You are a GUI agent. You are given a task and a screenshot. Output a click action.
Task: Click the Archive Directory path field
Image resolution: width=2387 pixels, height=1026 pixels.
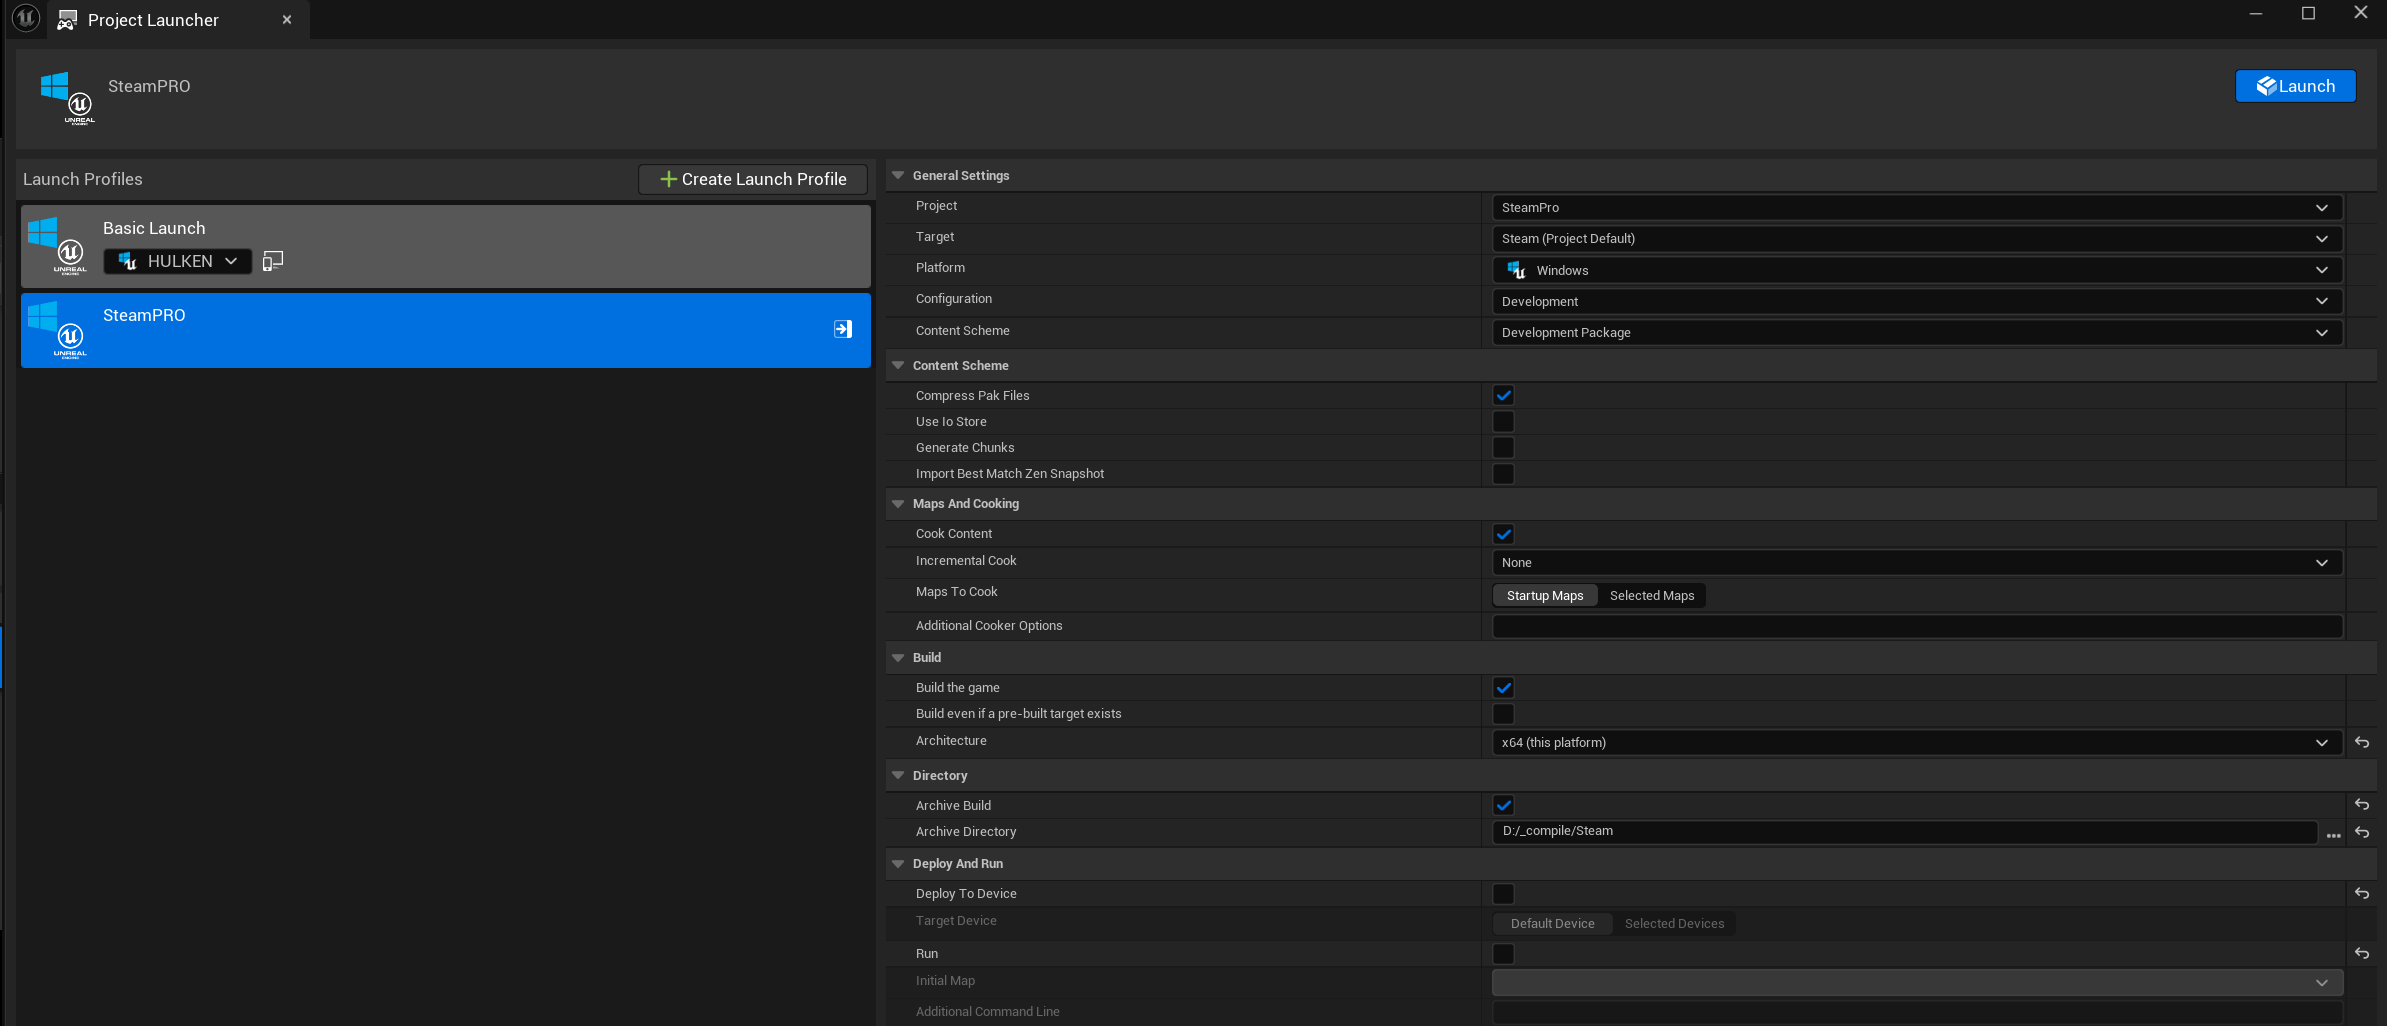[x=1905, y=831]
